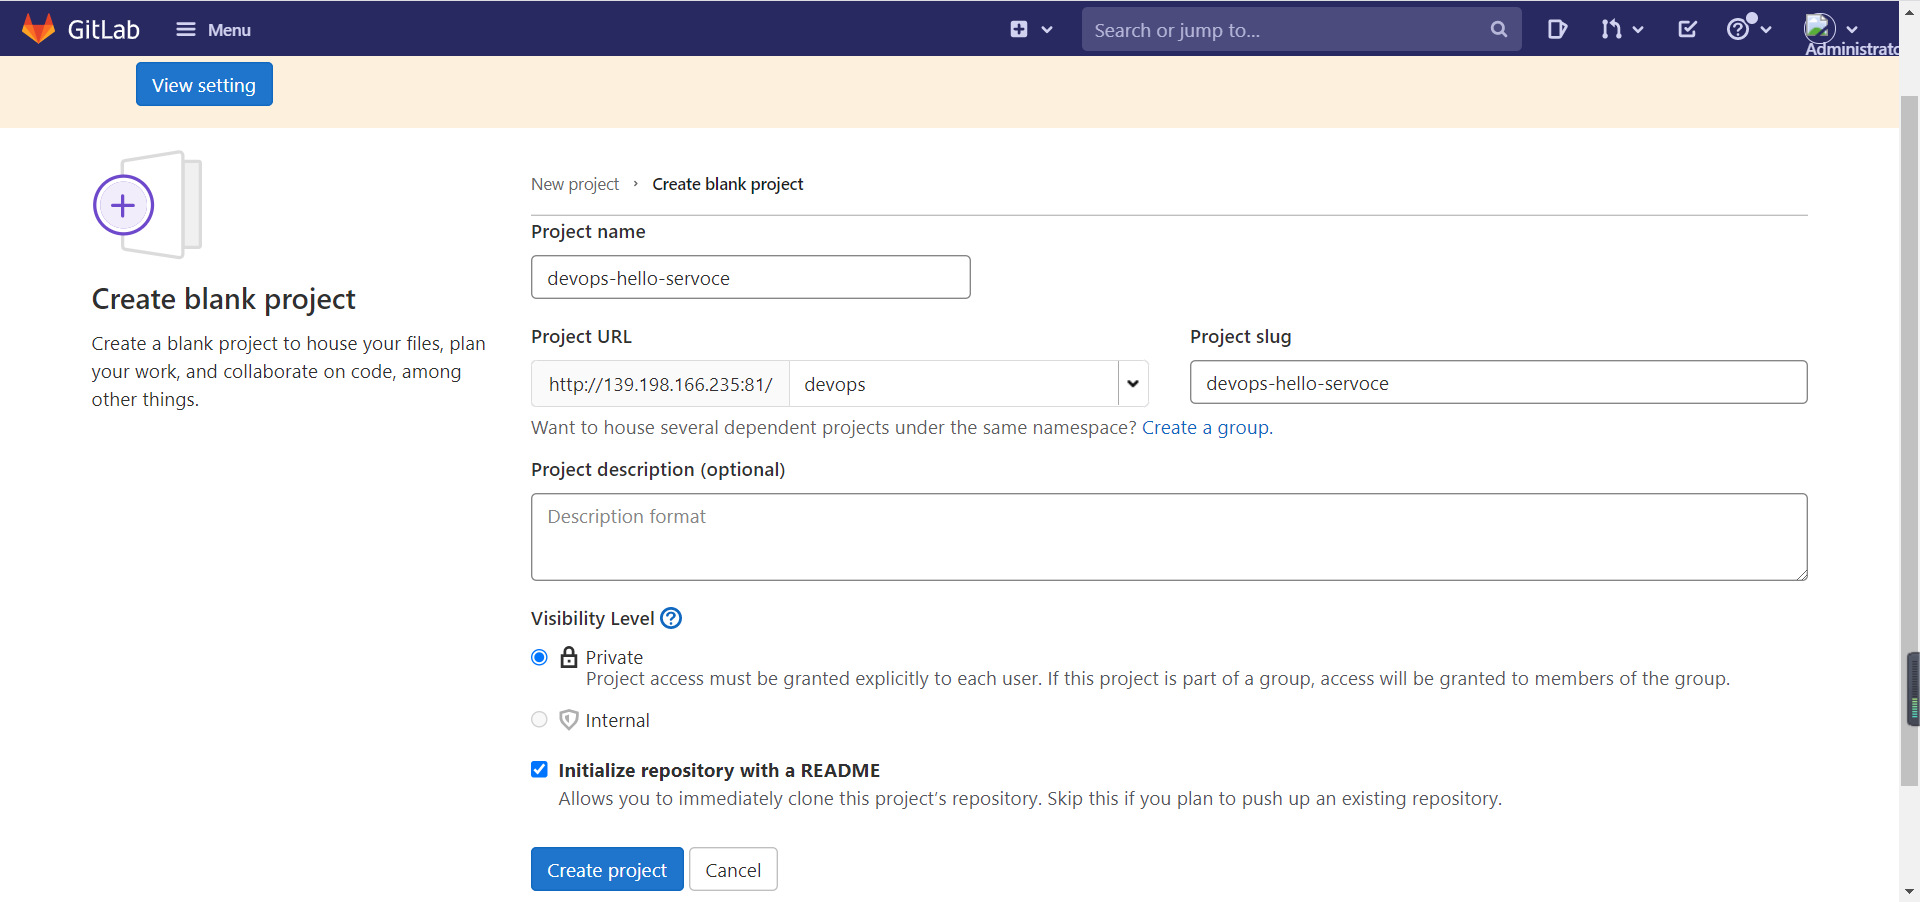Click the Create blank project breadcrumb

pos(728,184)
